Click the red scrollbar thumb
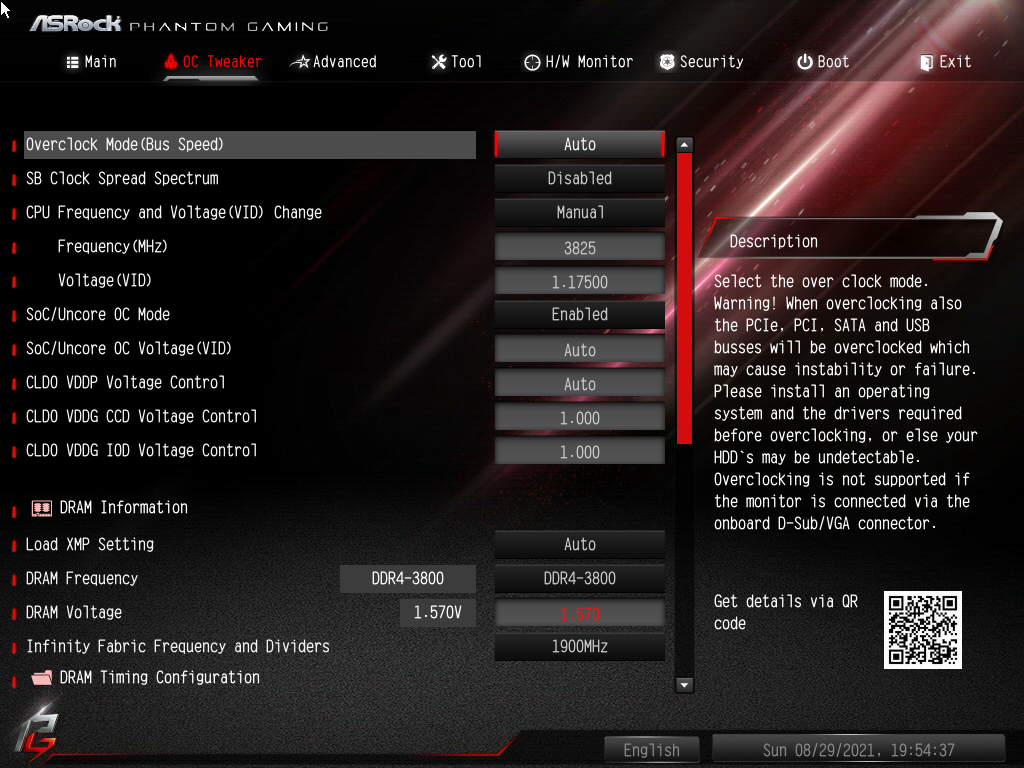Image resolution: width=1024 pixels, height=768 pixels. (x=684, y=298)
